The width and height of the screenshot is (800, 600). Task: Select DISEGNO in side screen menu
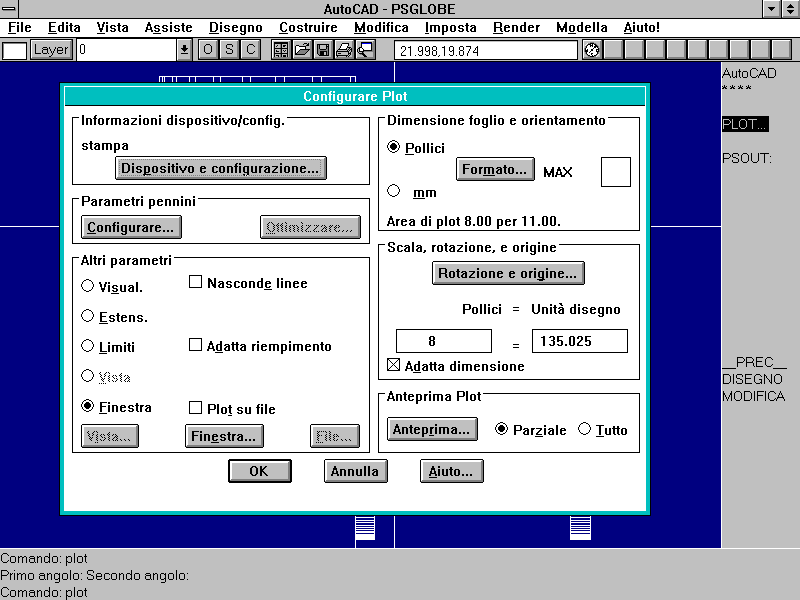(753, 379)
